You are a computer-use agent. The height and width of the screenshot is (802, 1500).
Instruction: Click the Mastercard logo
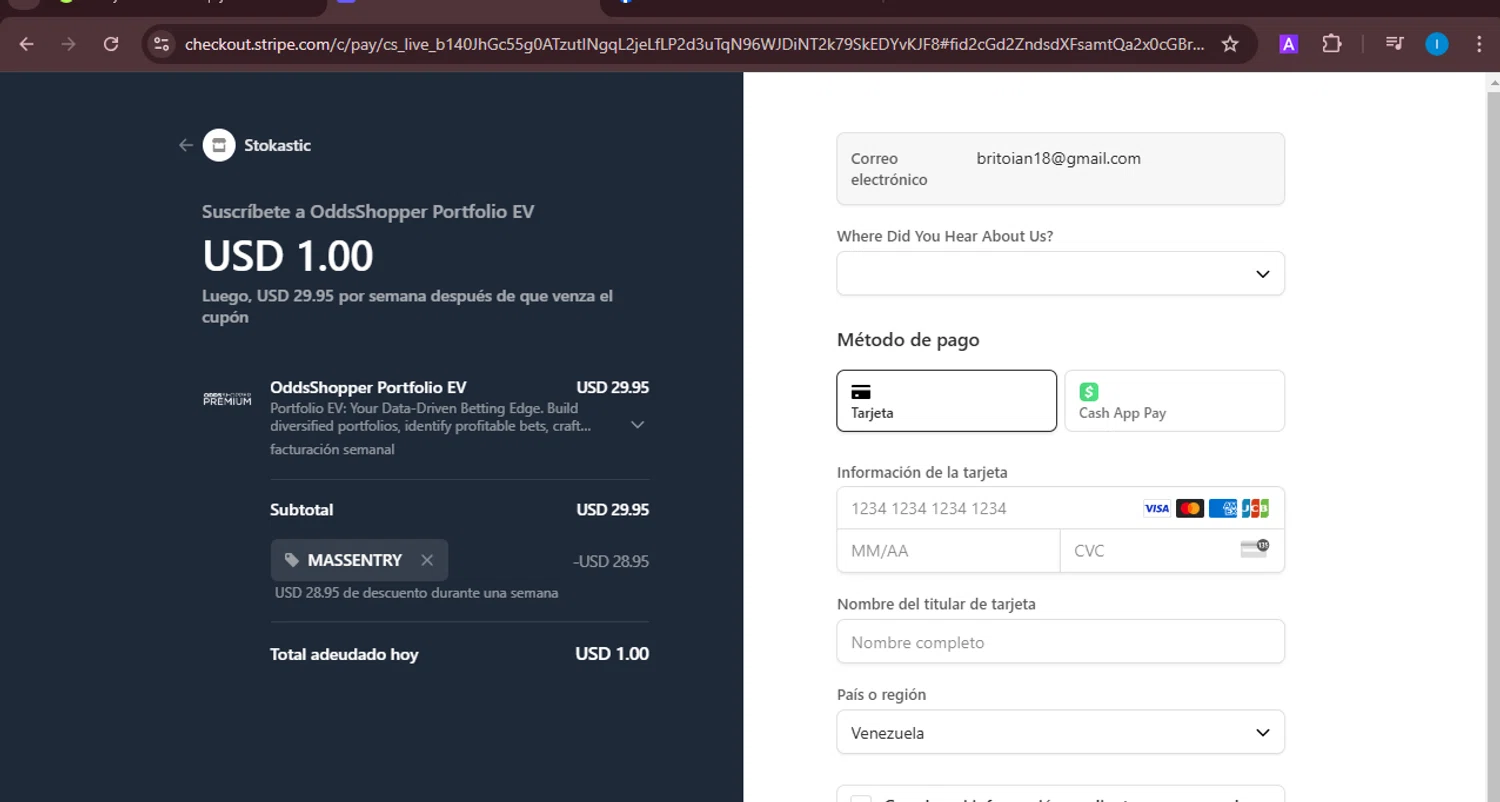pos(1189,509)
